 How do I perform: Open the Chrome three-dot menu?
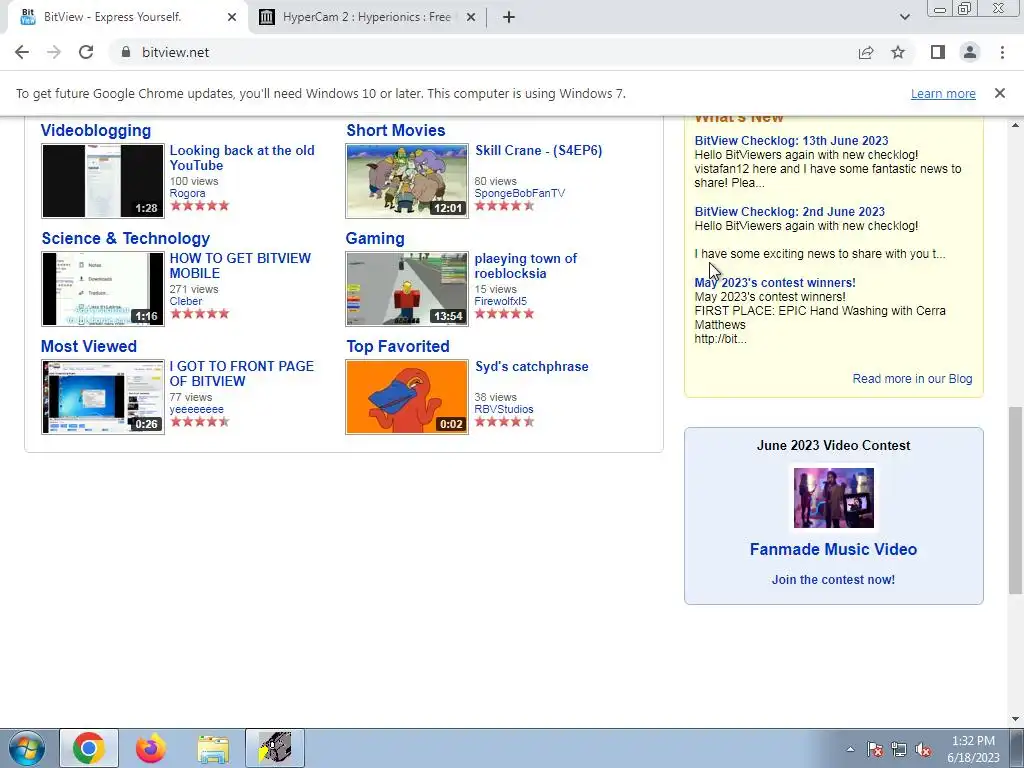[1002, 52]
